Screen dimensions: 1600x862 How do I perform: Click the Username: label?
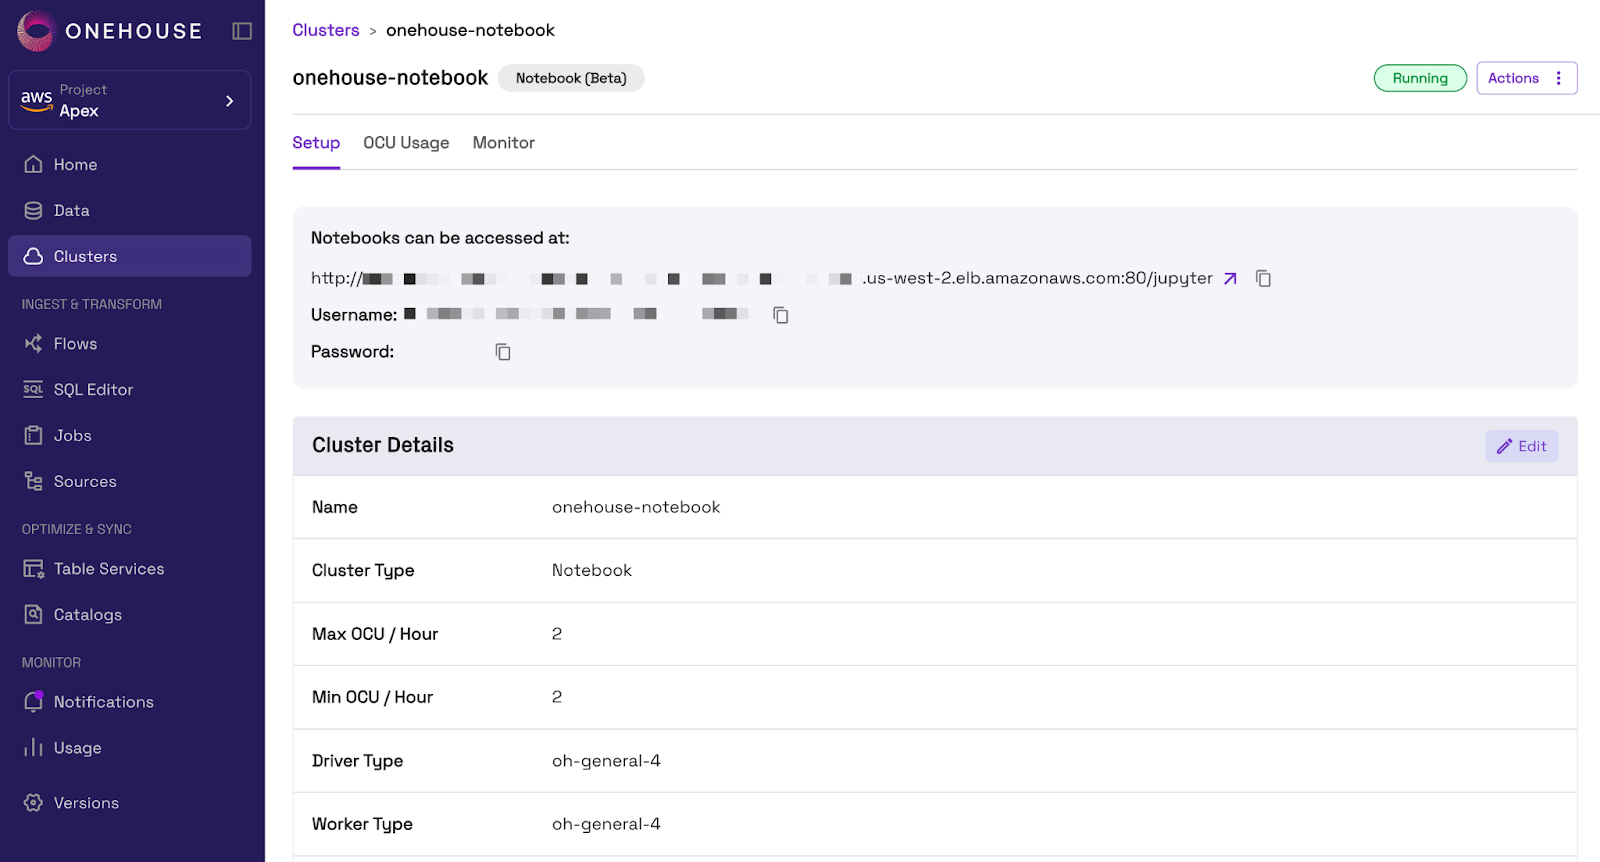pos(354,315)
